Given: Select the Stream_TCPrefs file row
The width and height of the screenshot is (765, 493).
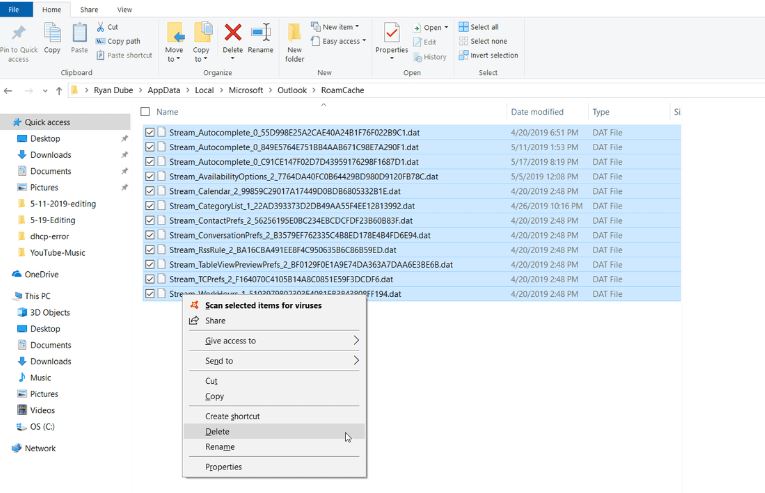Looking at the screenshot, I should [x=412, y=279].
